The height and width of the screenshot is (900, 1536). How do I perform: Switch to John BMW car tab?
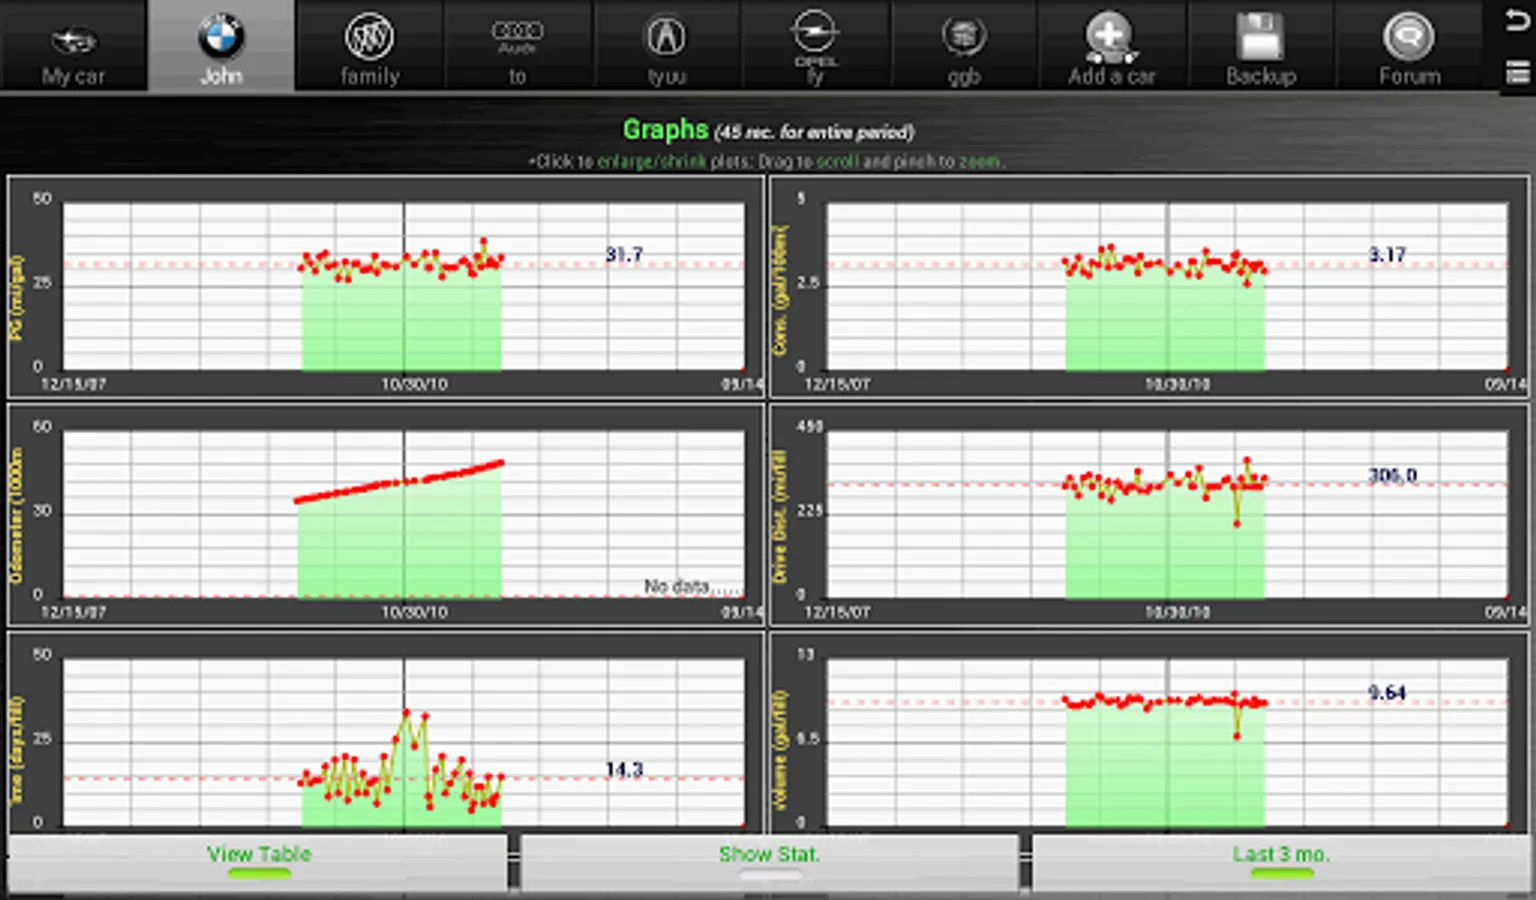(221, 46)
